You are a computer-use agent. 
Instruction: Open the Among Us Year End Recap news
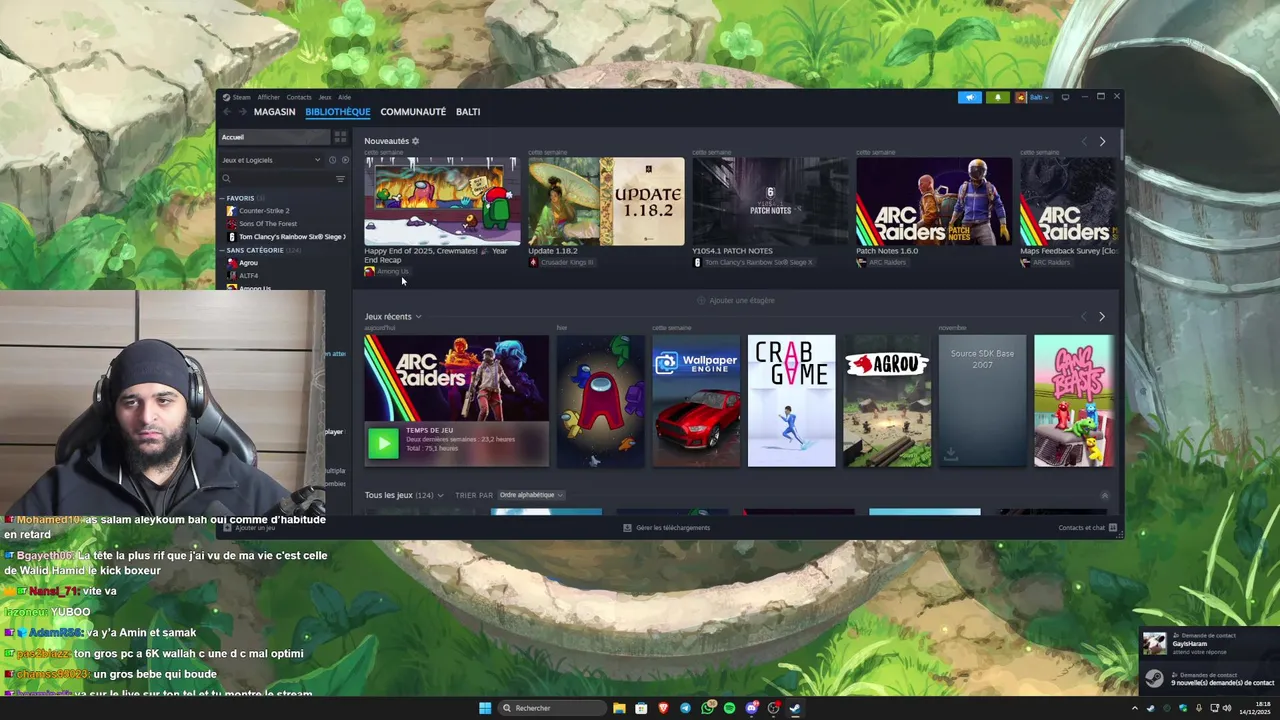click(442, 201)
